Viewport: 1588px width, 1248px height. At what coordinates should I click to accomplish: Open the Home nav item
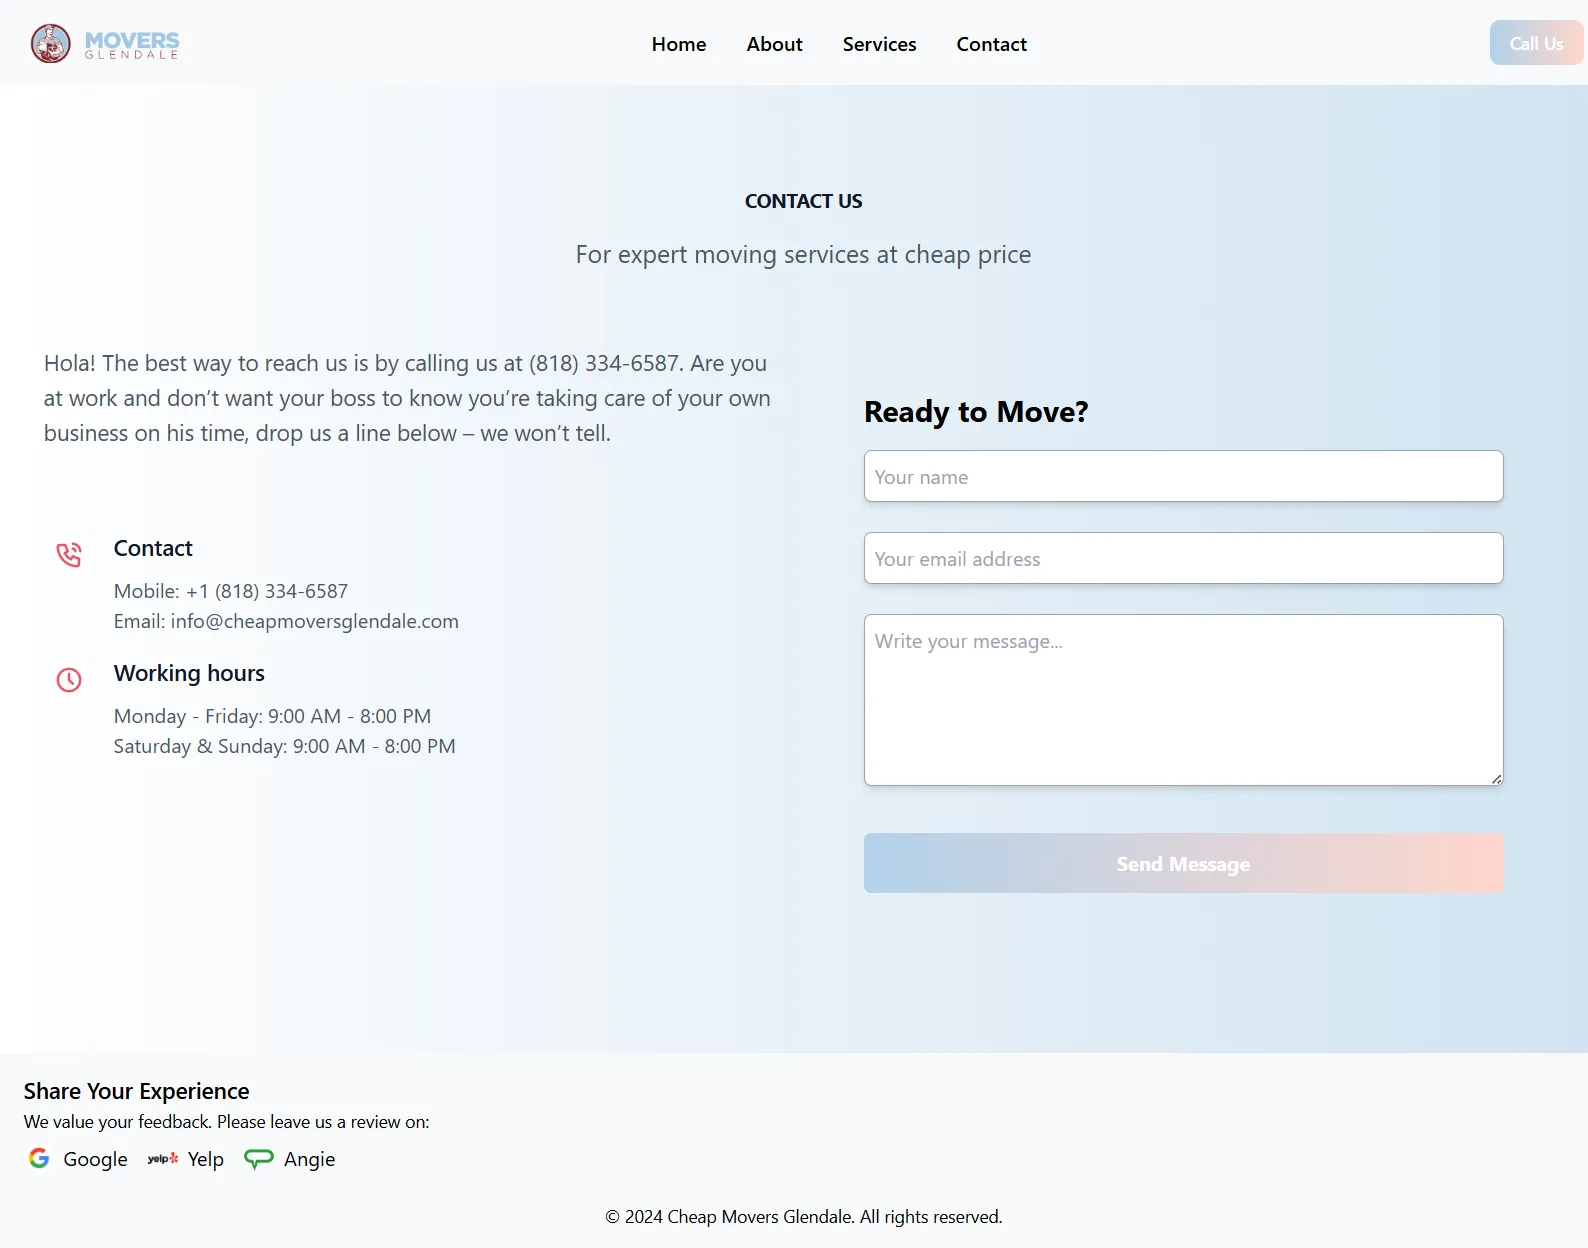click(679, 44)
